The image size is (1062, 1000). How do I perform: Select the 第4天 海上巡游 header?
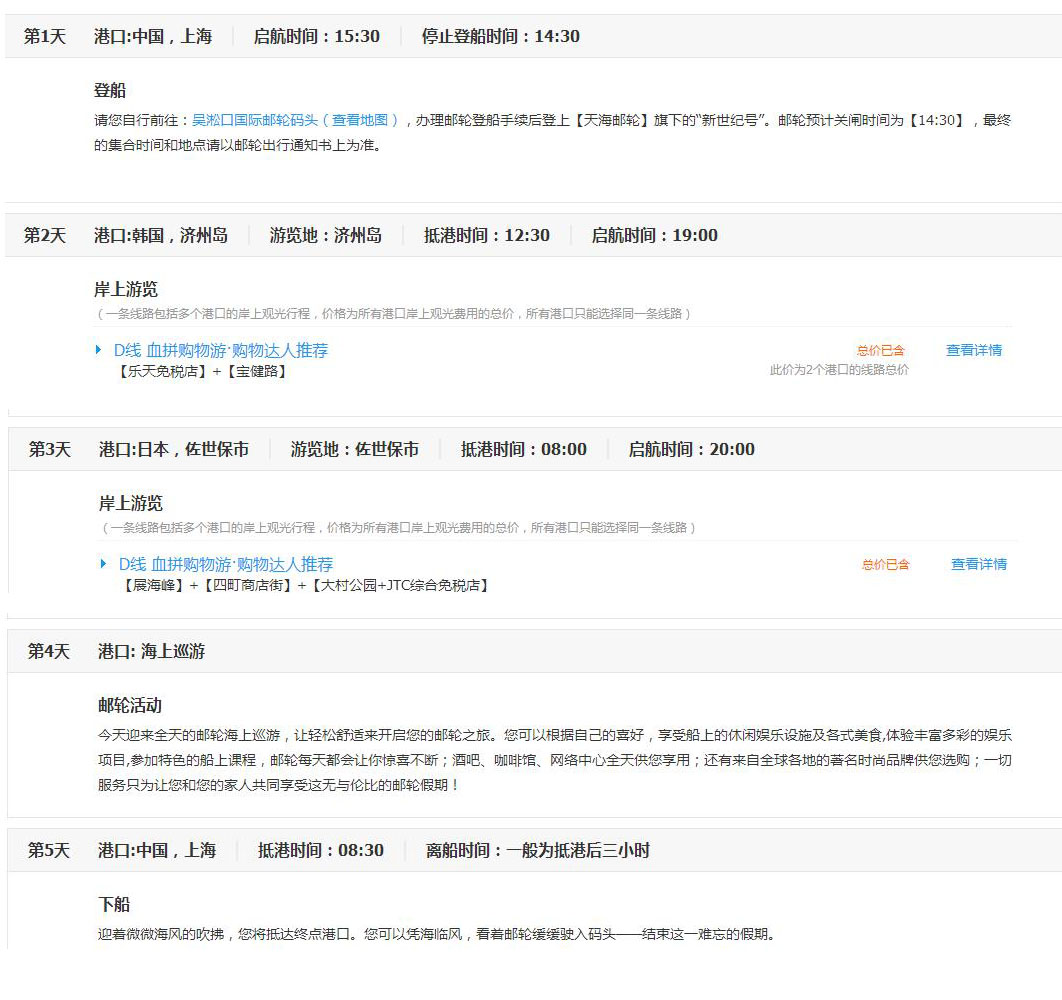[x=151, y=651]
